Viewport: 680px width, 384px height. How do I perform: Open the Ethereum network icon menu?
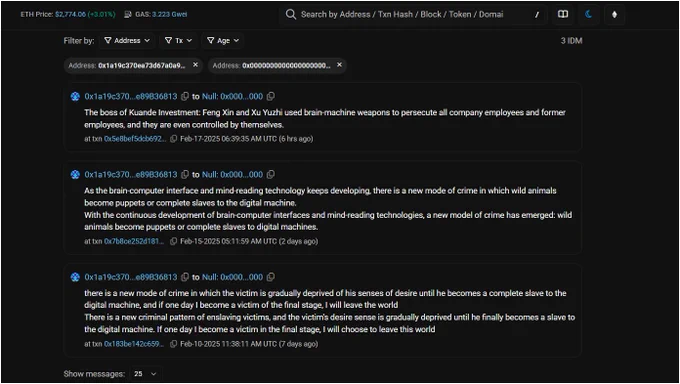pos(614,14)
